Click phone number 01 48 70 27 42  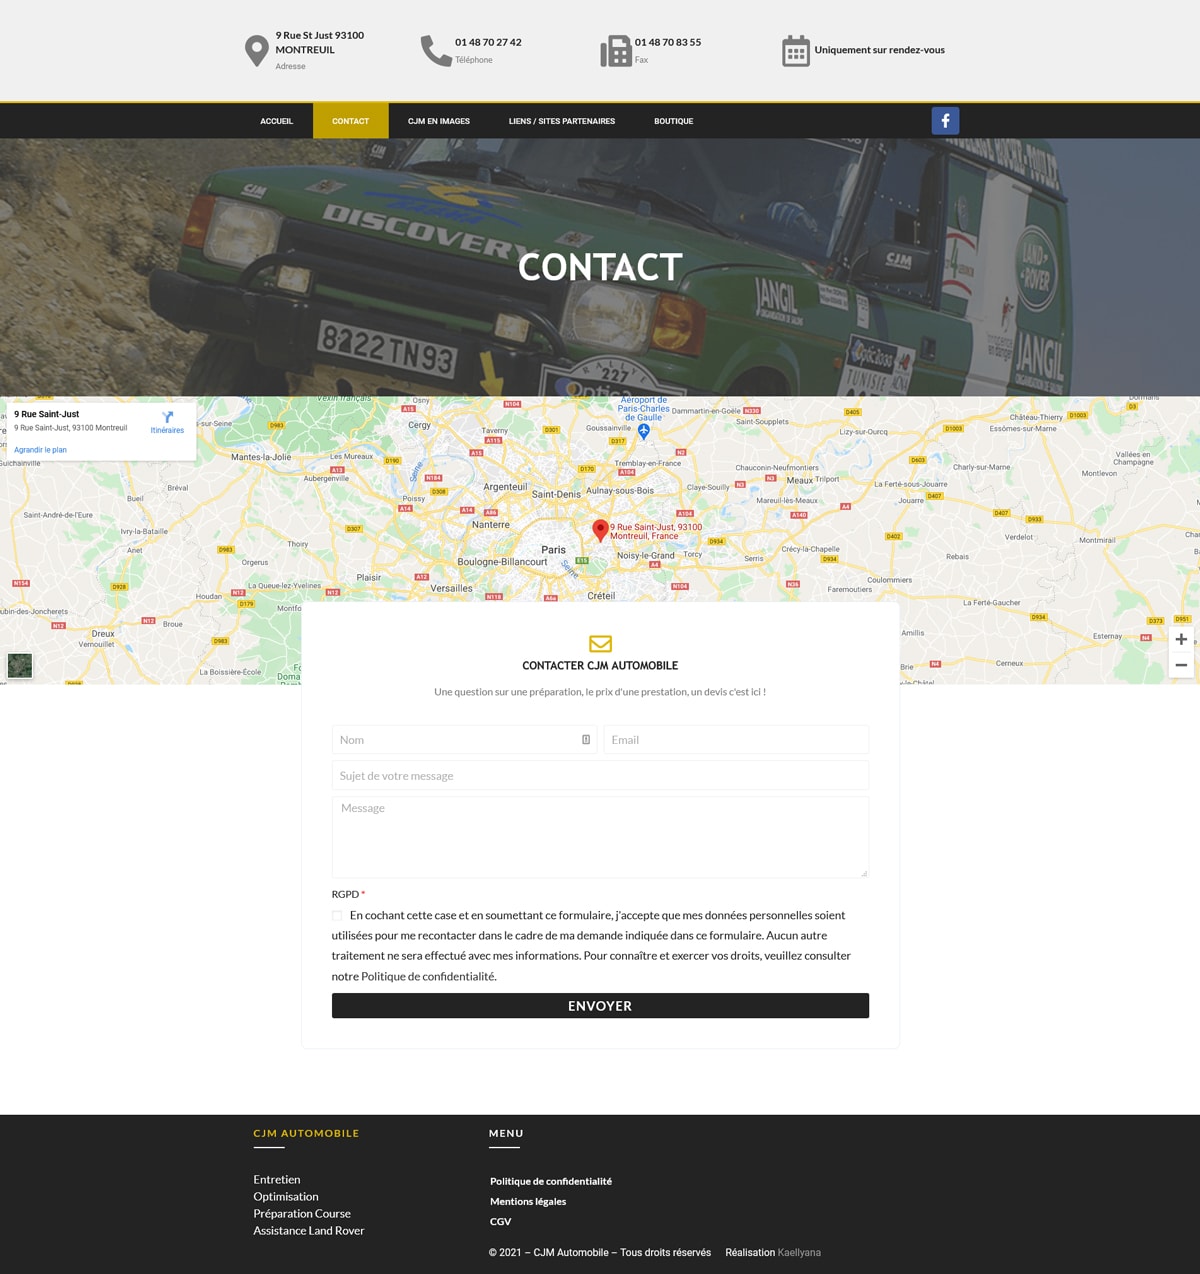[x=488, y=42]
